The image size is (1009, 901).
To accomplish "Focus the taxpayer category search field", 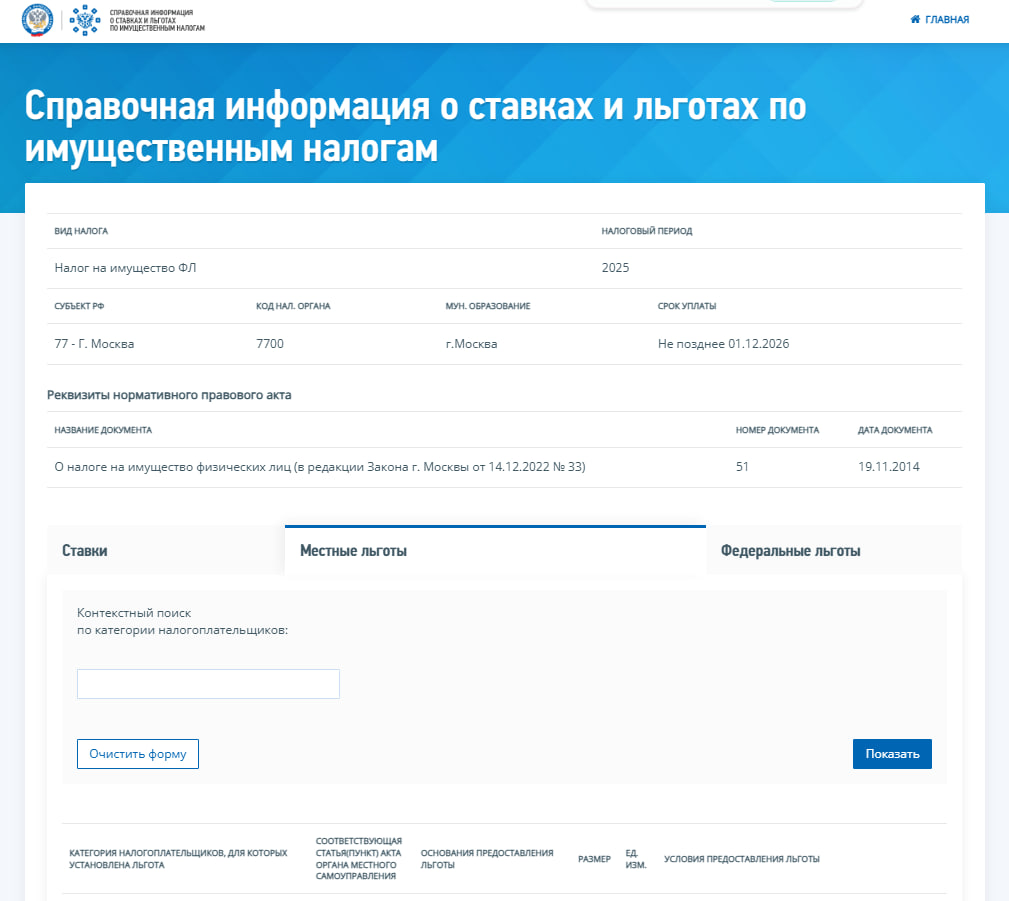I will click(x=208, y=684).
